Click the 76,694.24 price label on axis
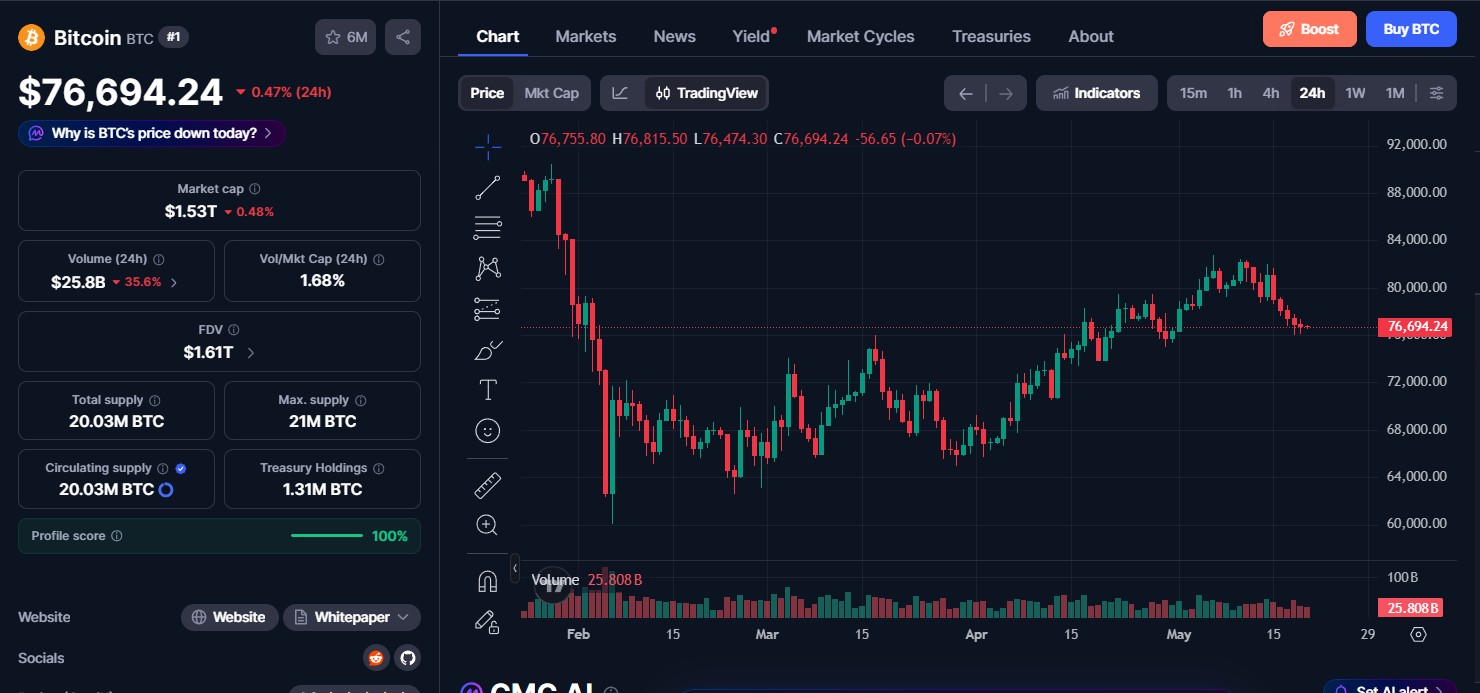The width and height of the screenshot is (1480, 693). coord(1414,326)
